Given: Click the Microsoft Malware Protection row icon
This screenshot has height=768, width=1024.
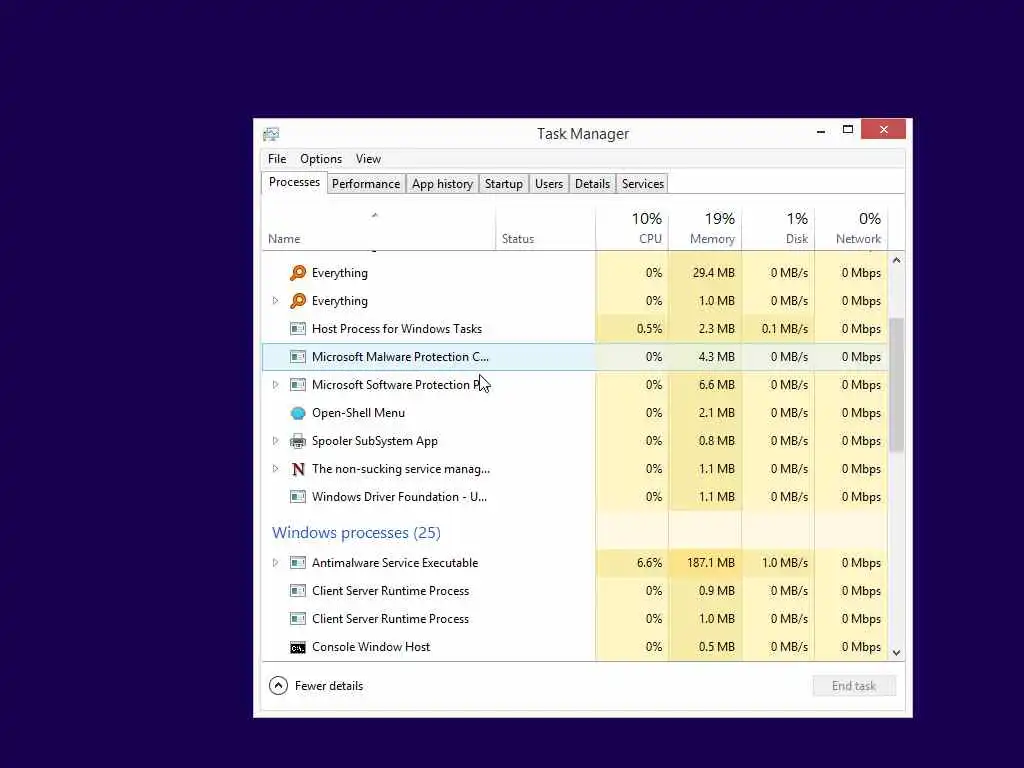Looking at the screenshot, I should click(x=298, y=357).
